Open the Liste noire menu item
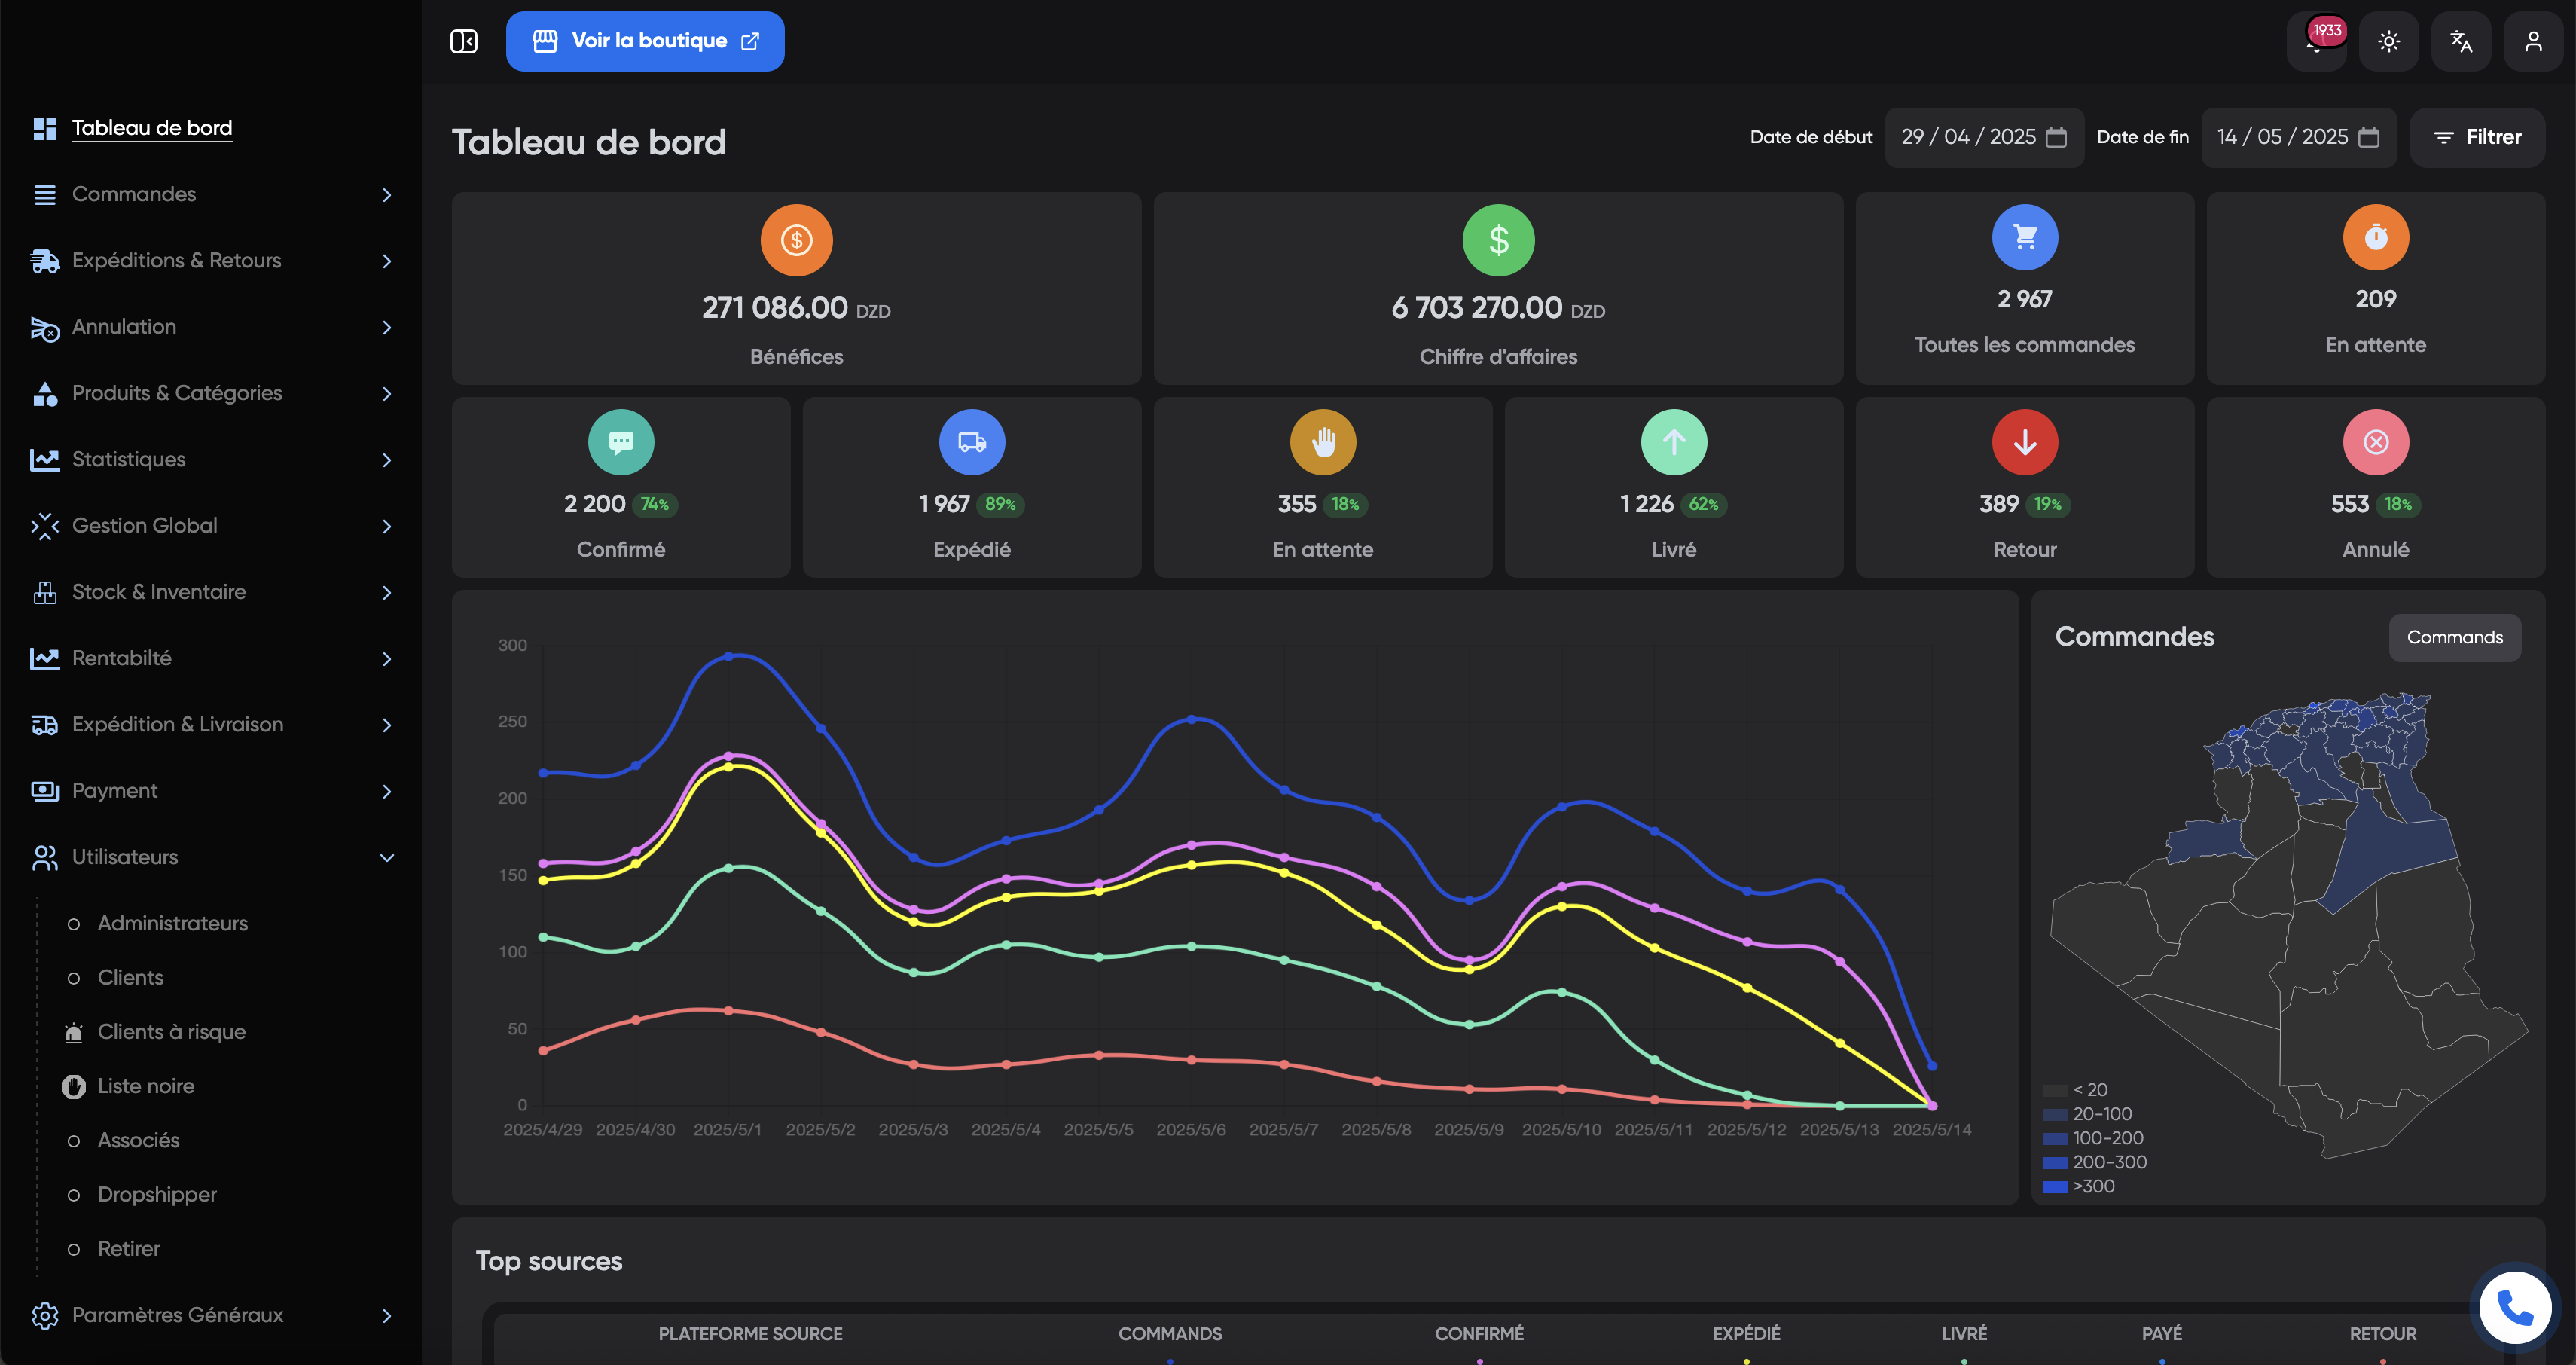Image resolution: width=2576 pixels, height=1365 pixels. pos(146,1086)
